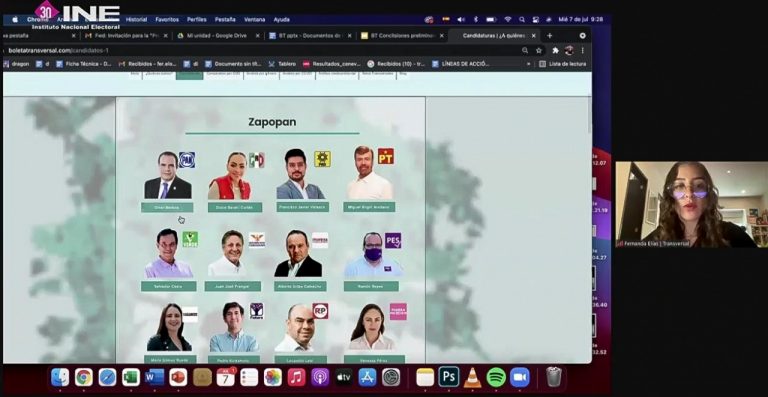Click the Partido Verde logo
Viewport: 768px width, 397px height.
click(190, 239)
